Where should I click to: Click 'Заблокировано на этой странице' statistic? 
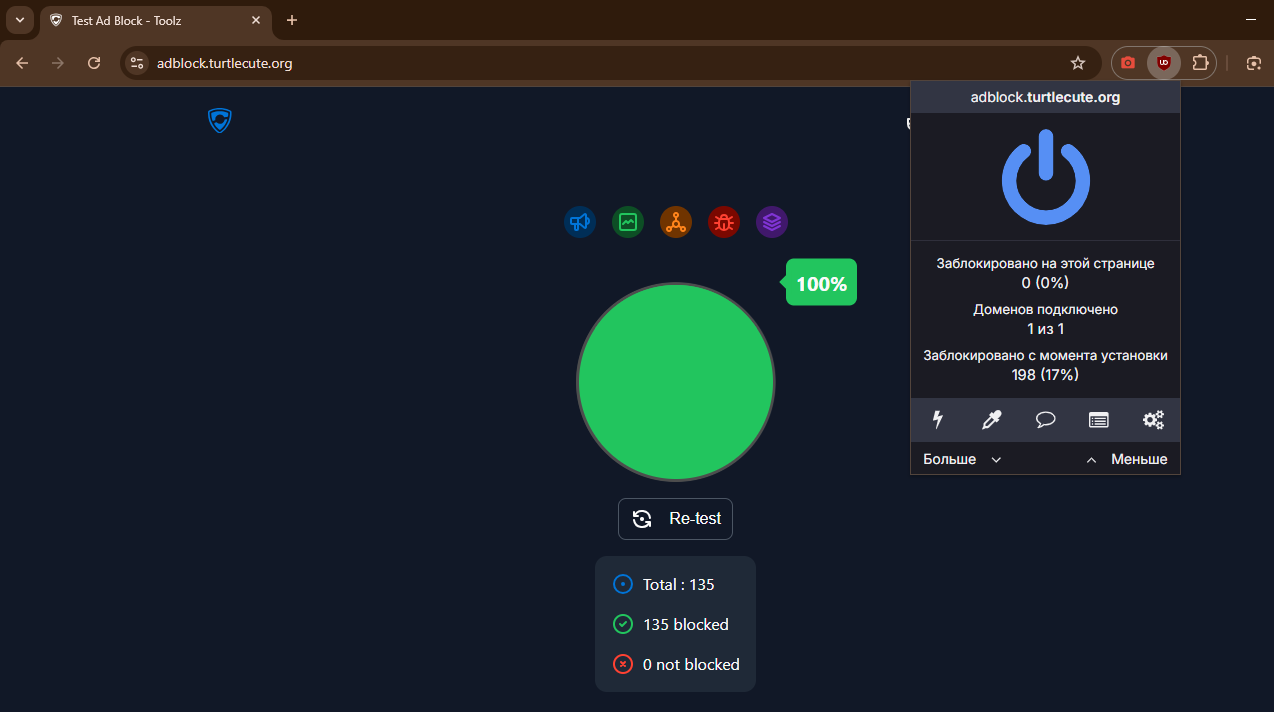[x=1046, y=273]
